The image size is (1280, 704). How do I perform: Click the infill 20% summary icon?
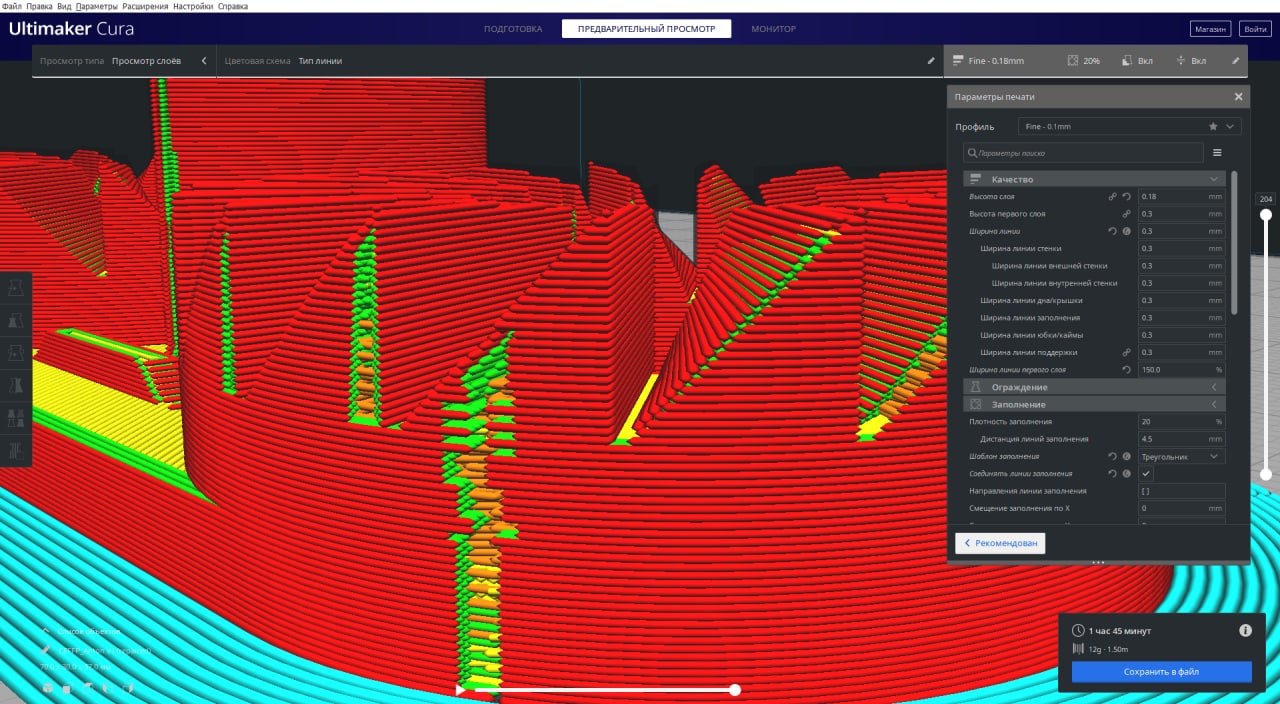[x=1073, y=61]
